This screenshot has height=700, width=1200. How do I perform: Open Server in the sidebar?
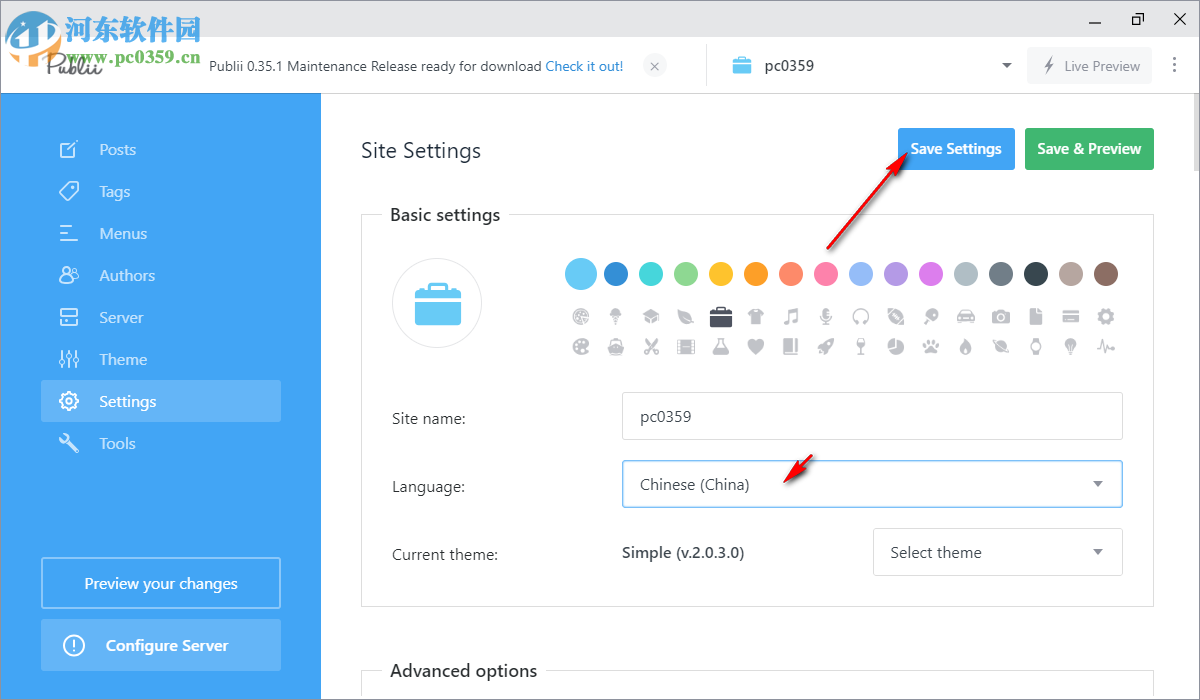coord(161,317)
